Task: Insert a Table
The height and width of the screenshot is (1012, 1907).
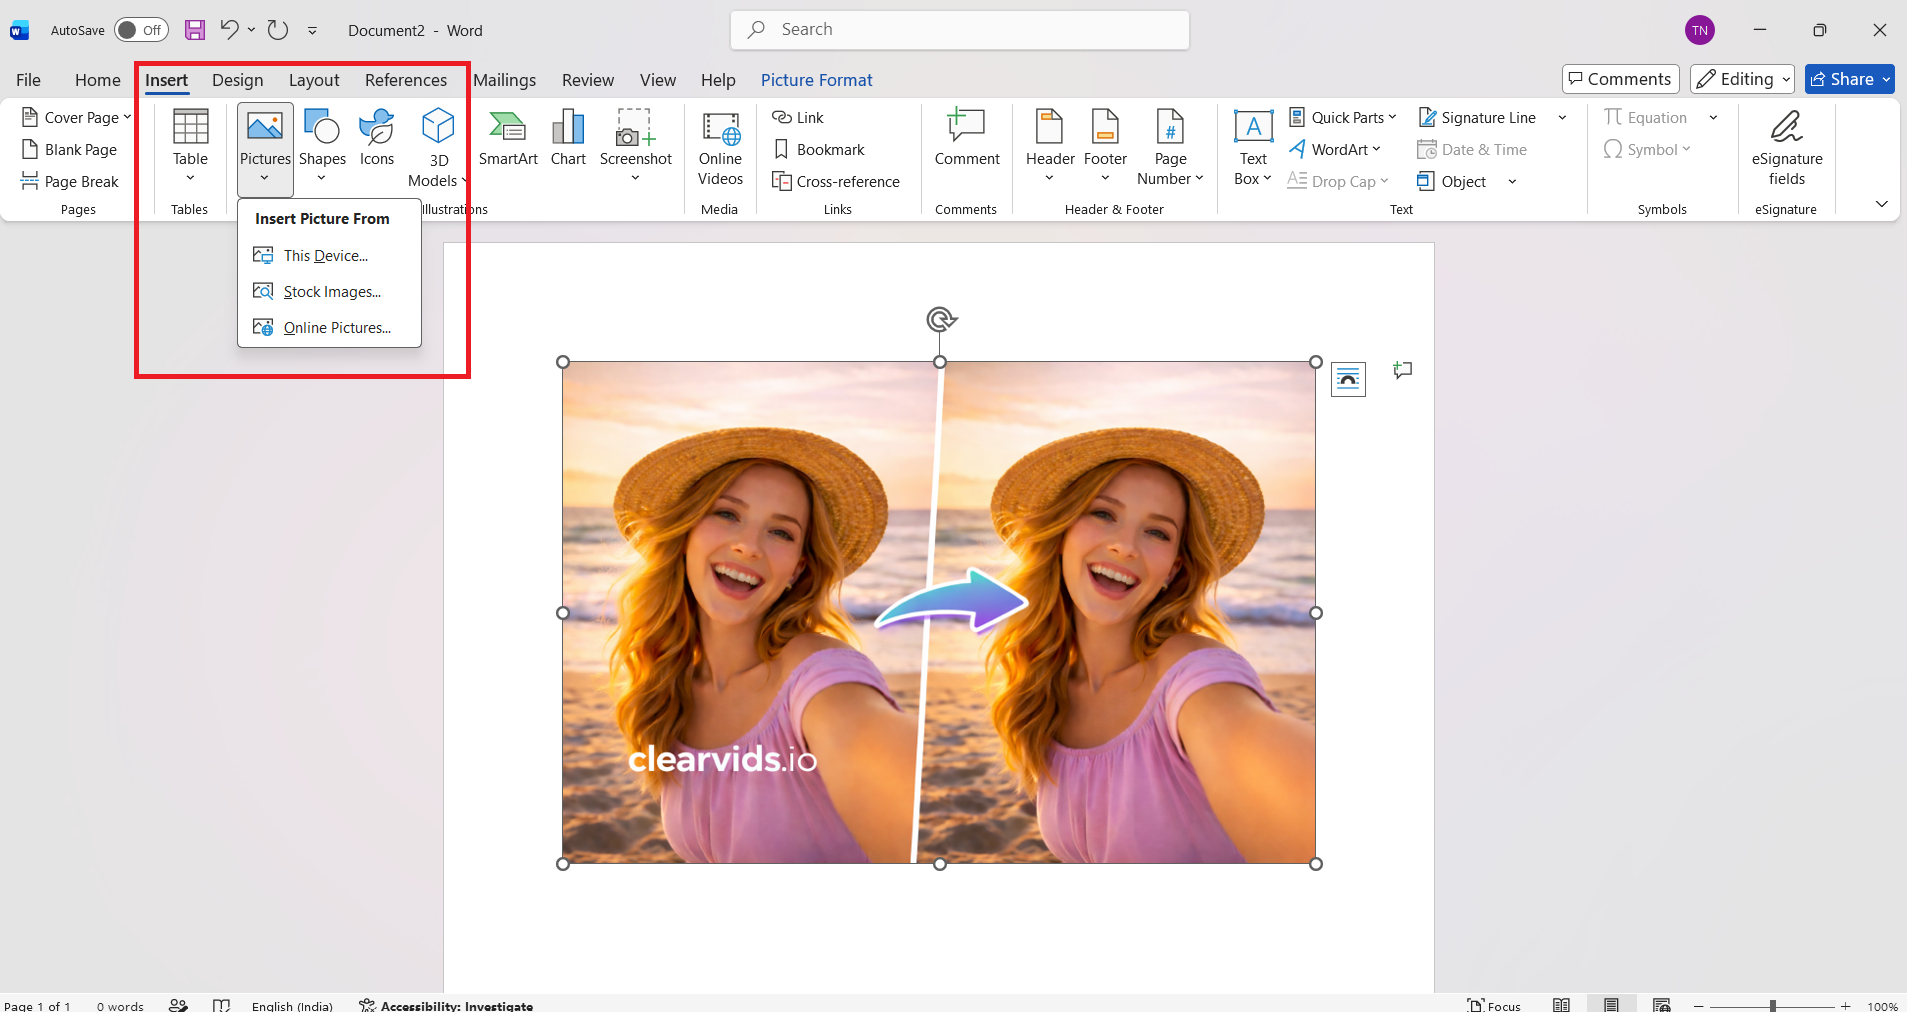Action: tap(190, 146)
